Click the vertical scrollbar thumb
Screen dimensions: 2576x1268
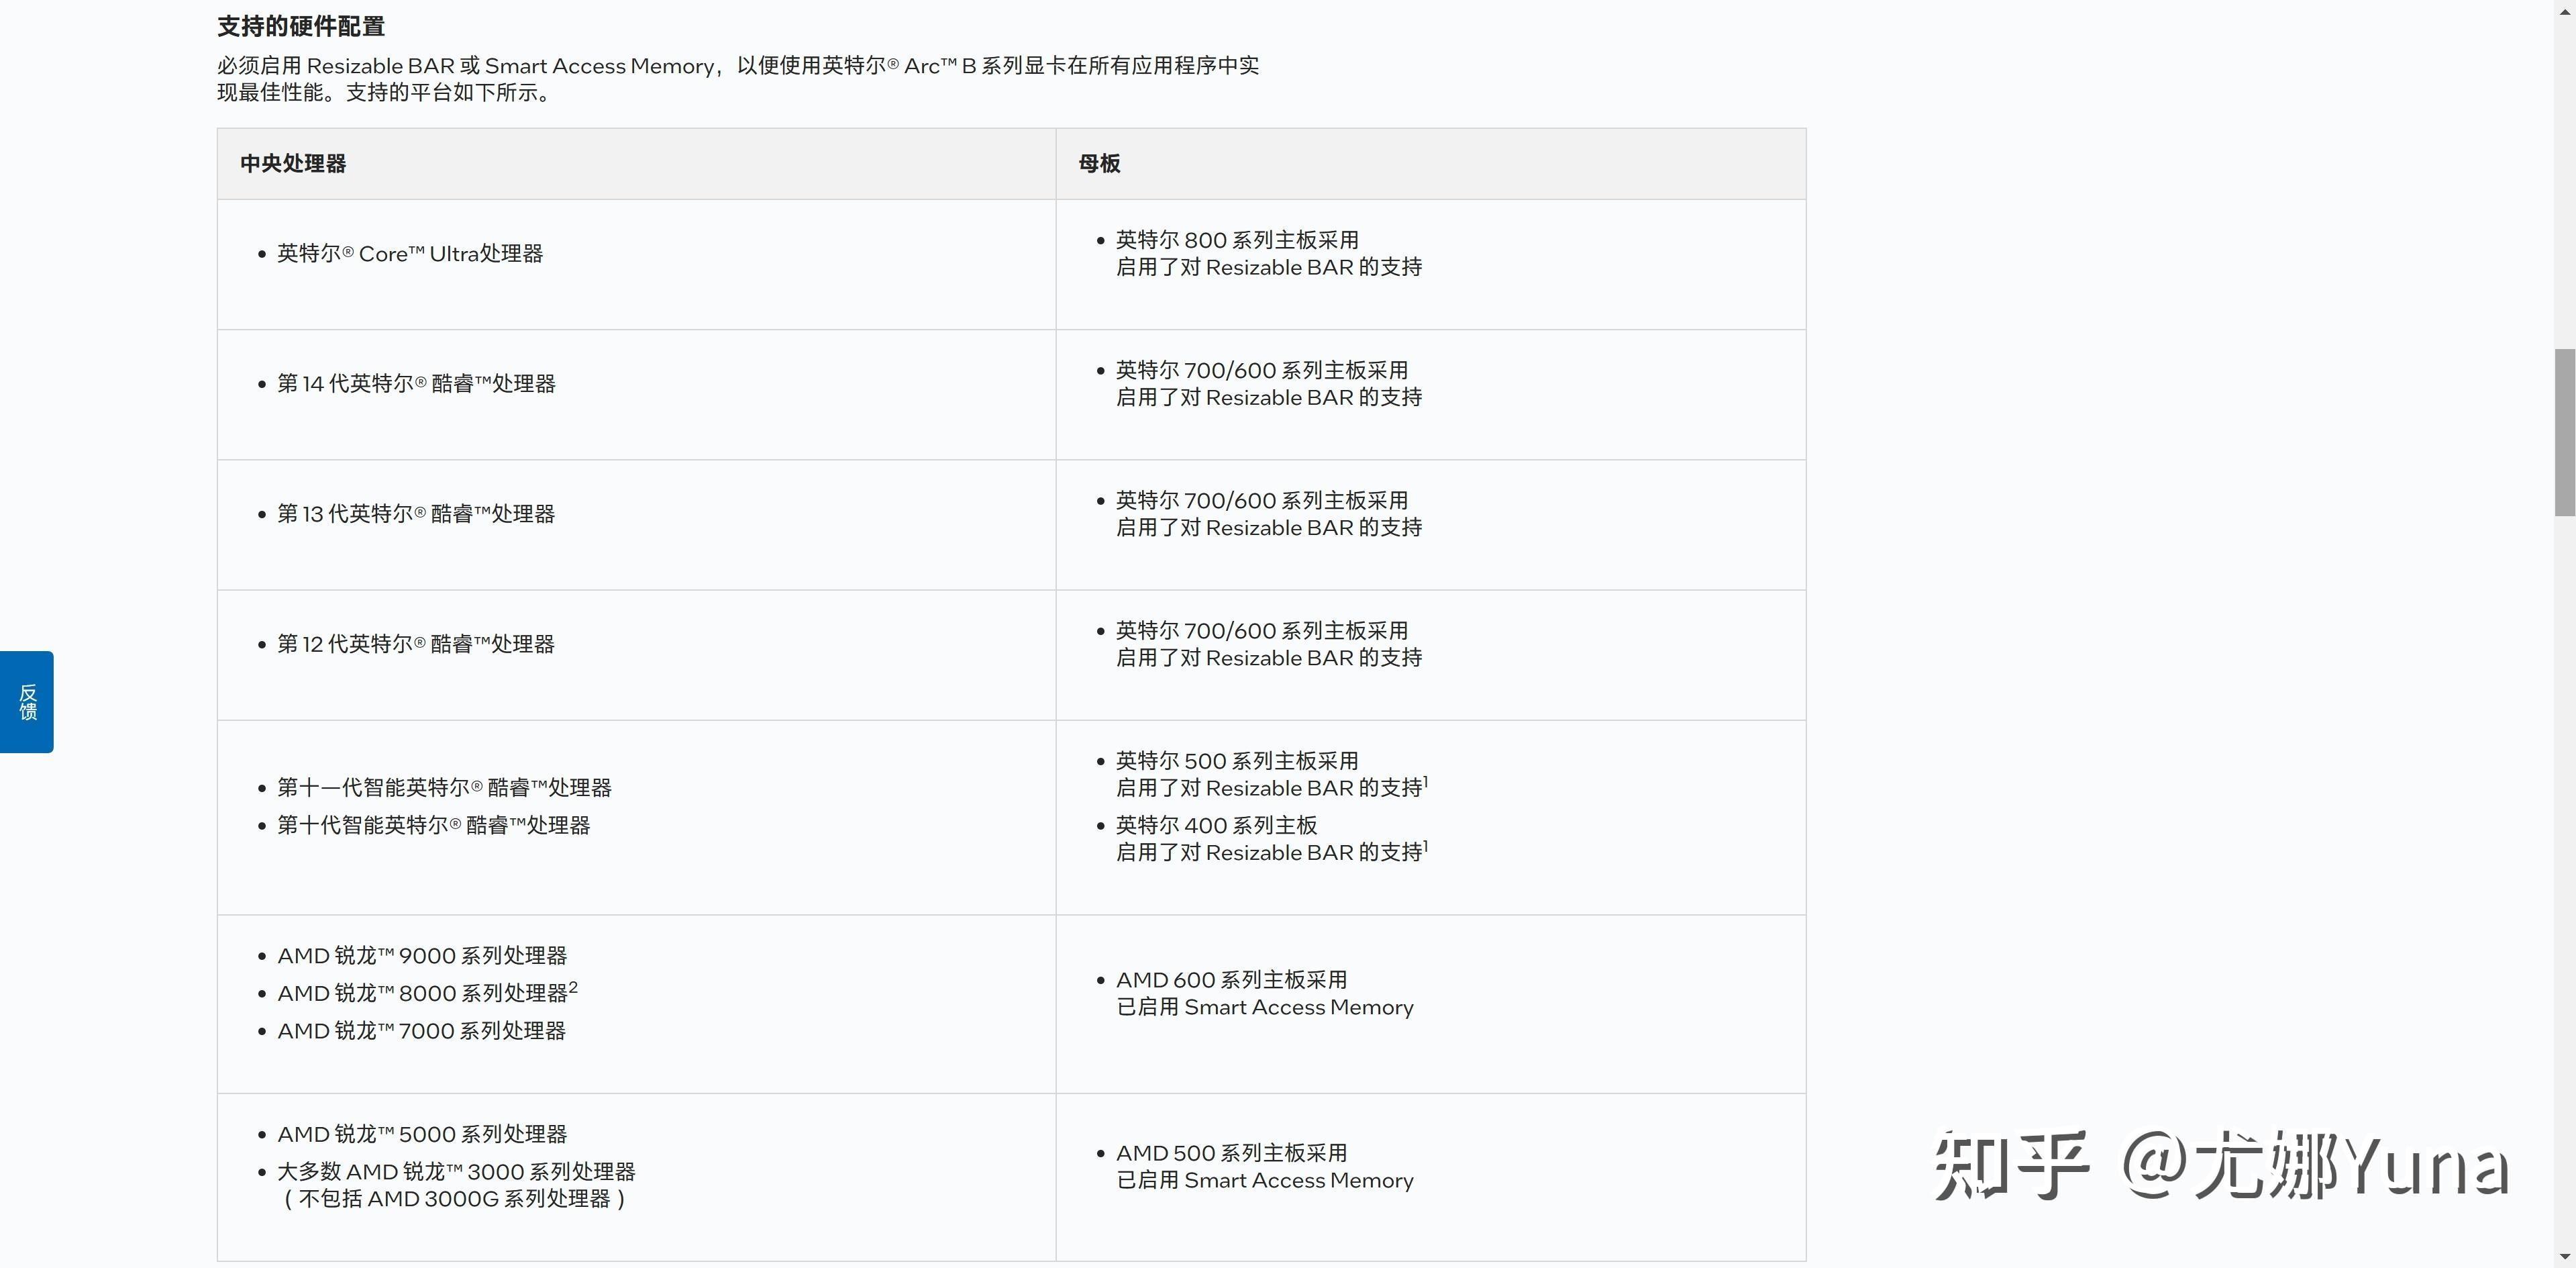tap(2564, 432)
